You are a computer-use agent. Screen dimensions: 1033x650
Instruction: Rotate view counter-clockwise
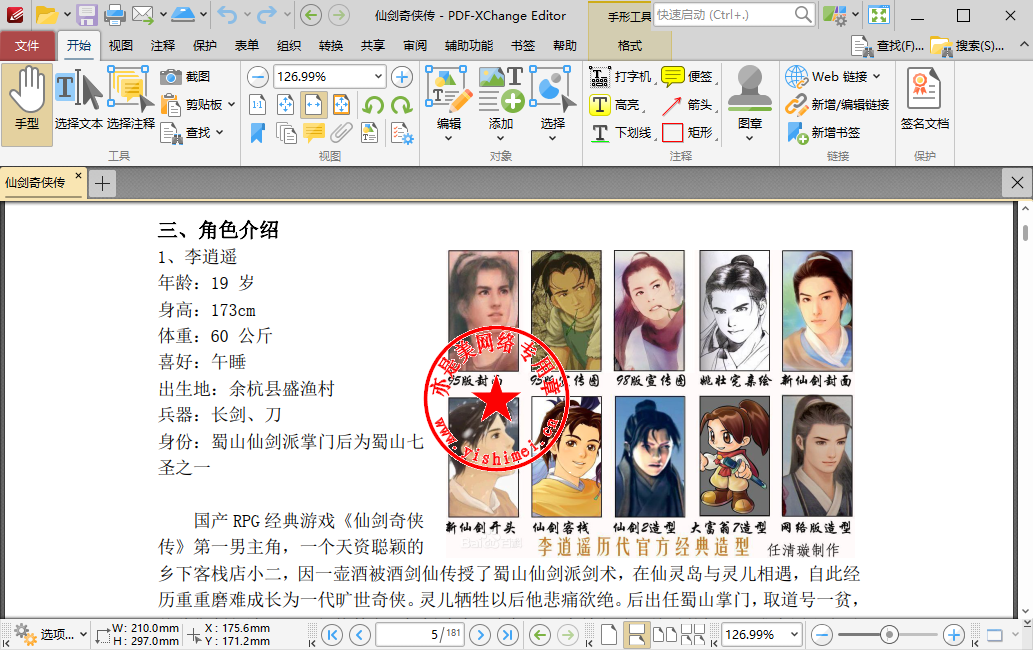pos(374,105)
